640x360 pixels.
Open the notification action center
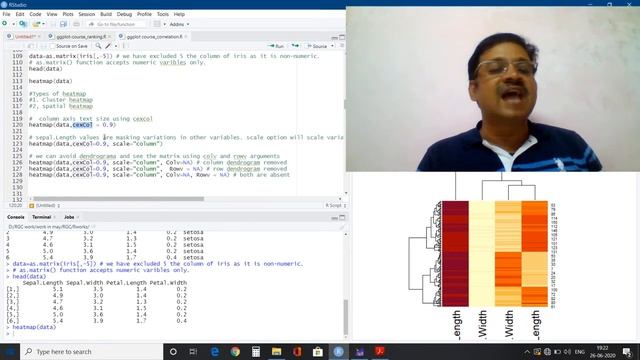coord(627,351)
